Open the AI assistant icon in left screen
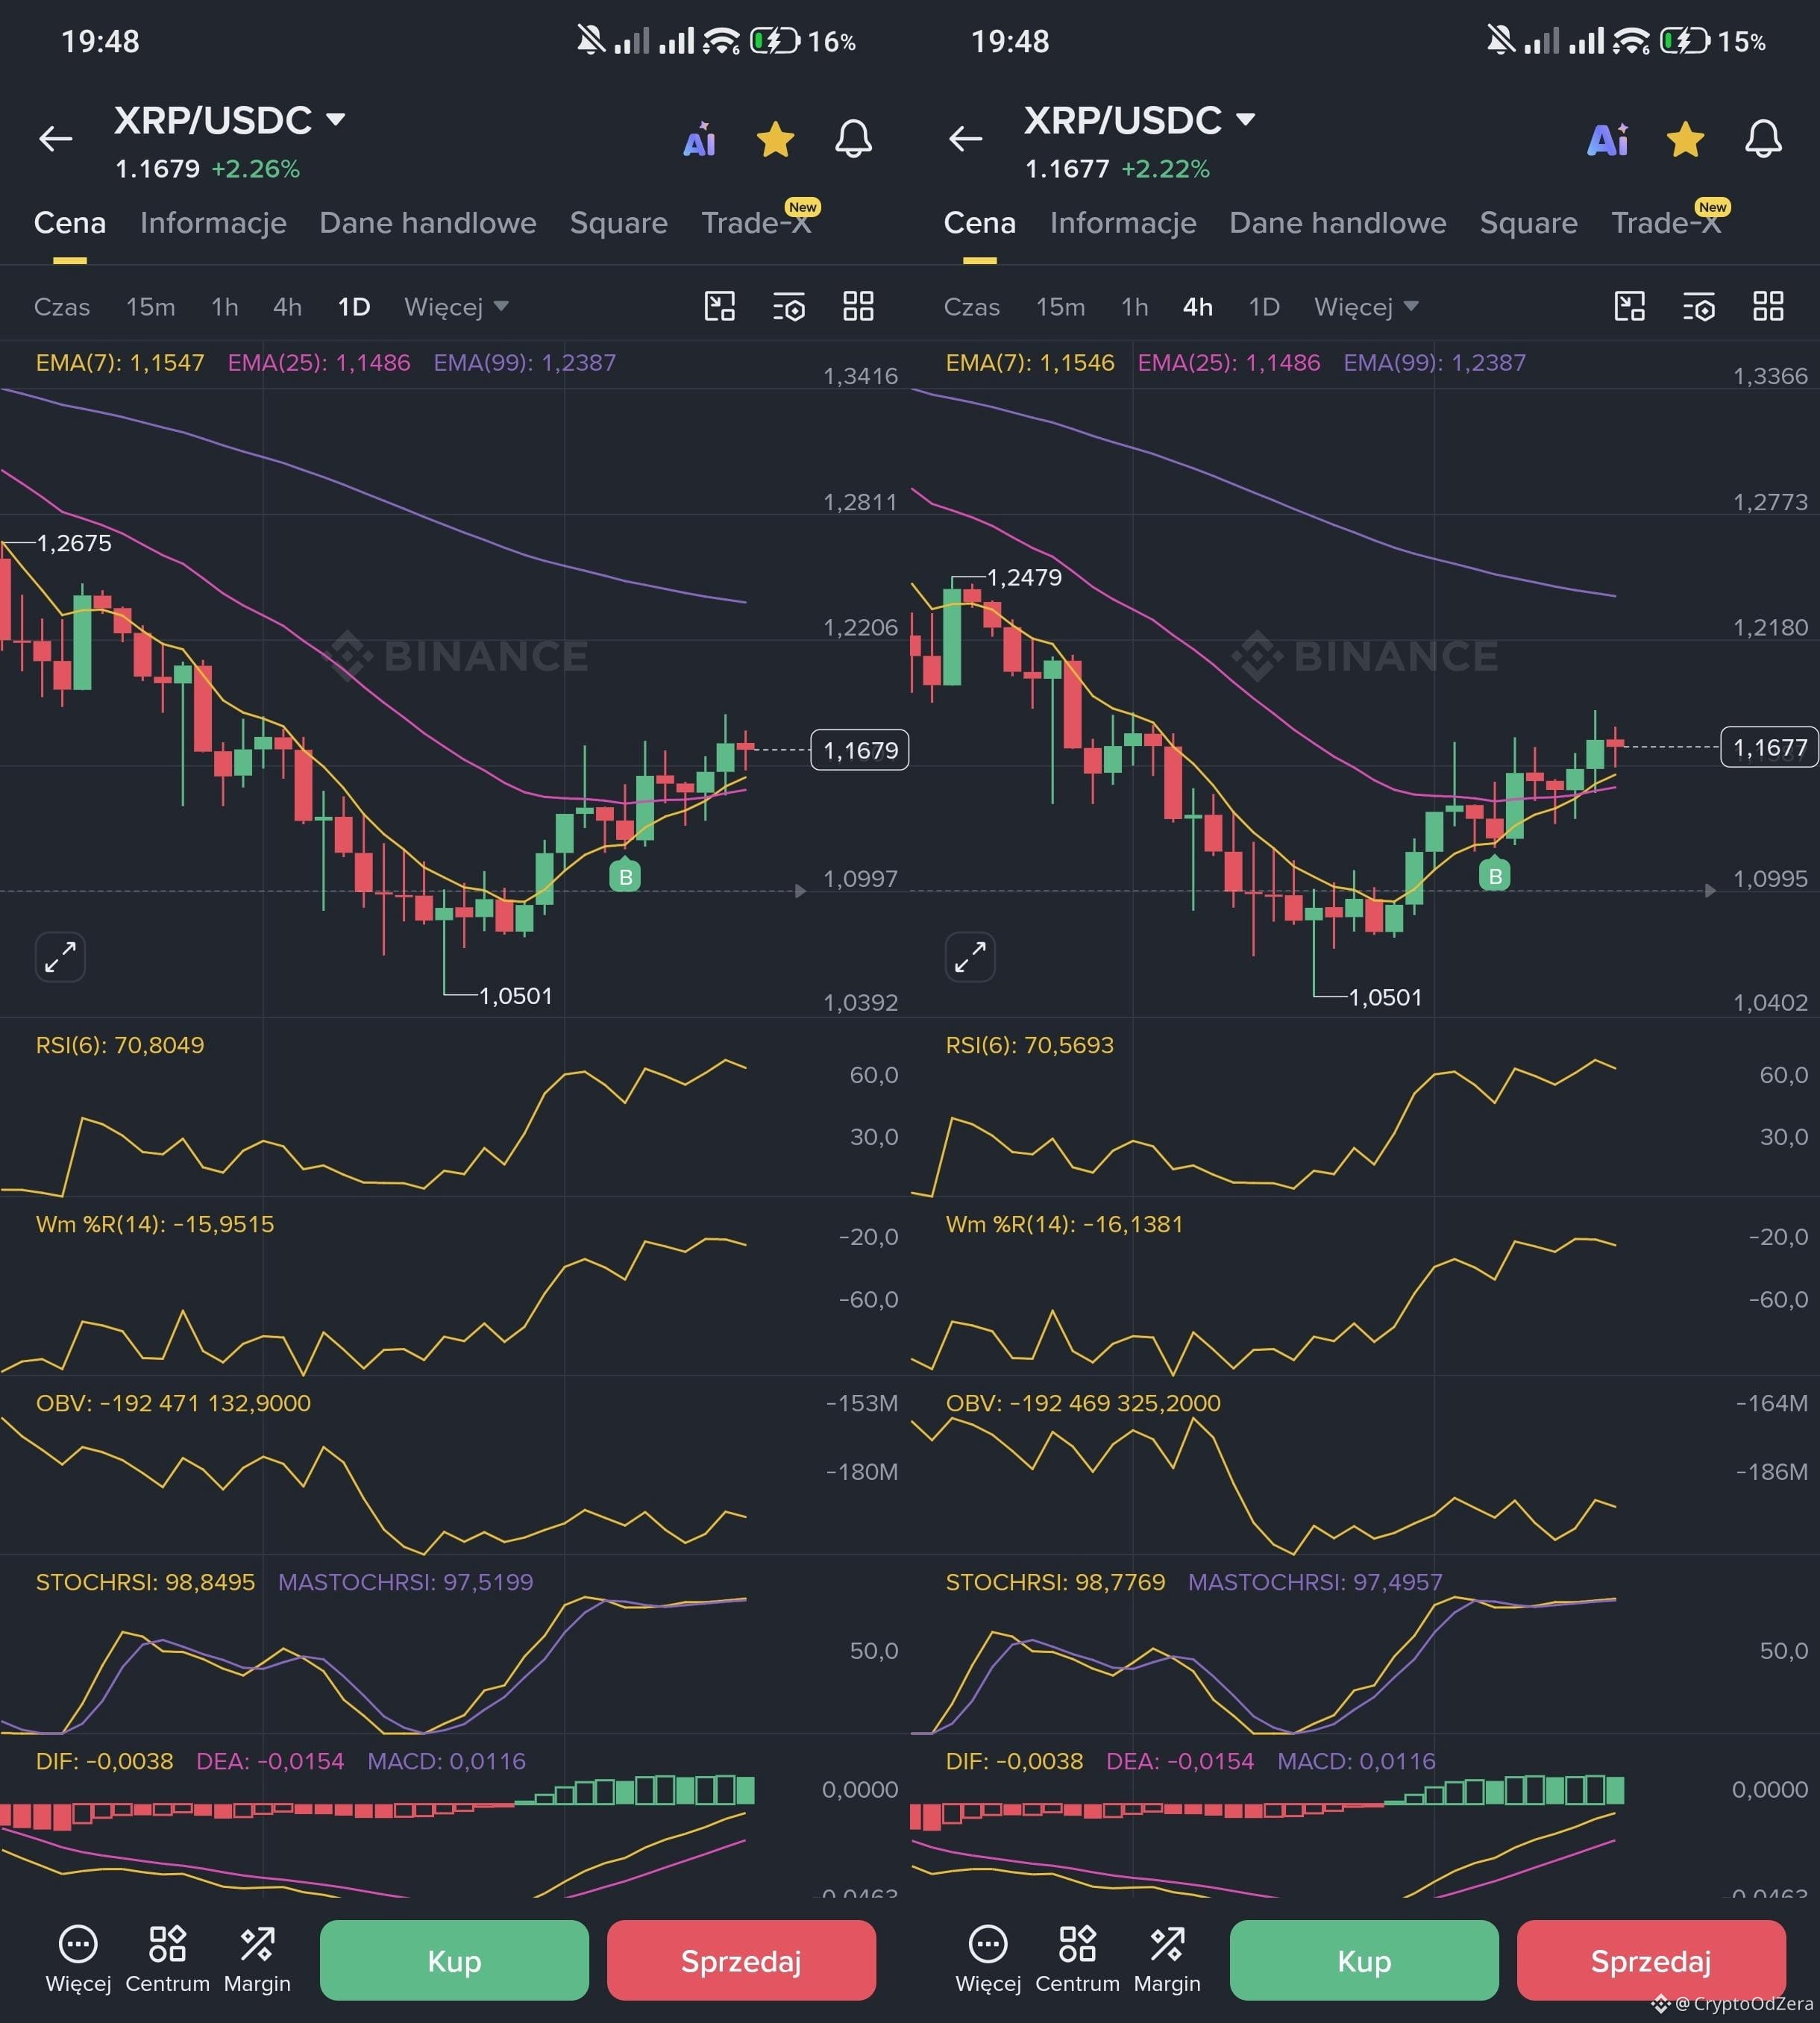1820x2023 pixels. 699,139
